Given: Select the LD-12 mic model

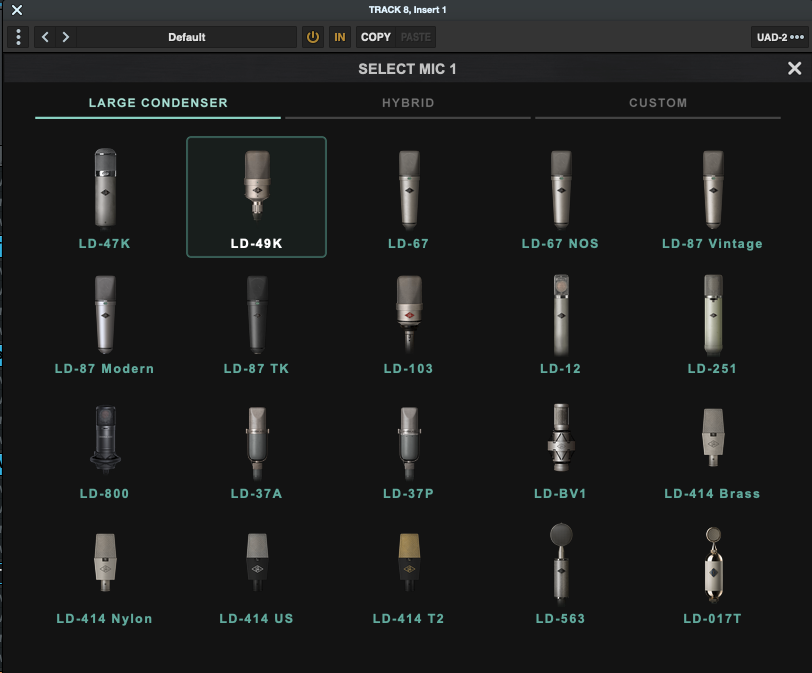Looking at the screenshot, I should (x=560, y=324).
